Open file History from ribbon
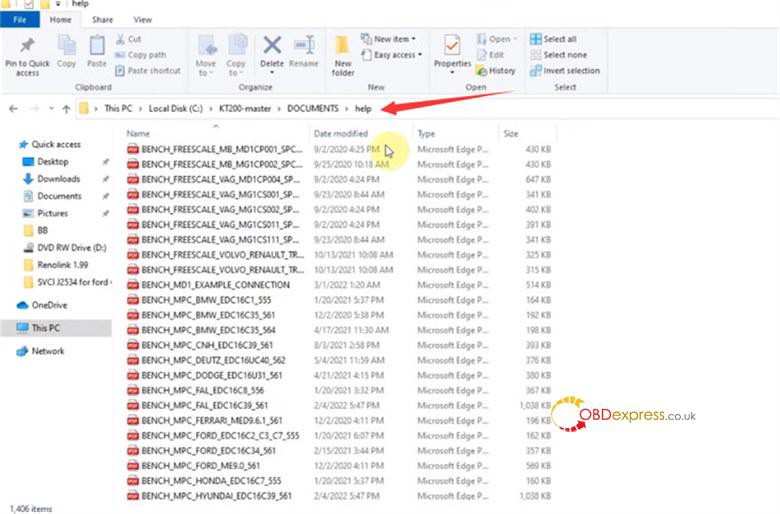The width and height of the screenshot is (780, 514). [495, 71]
